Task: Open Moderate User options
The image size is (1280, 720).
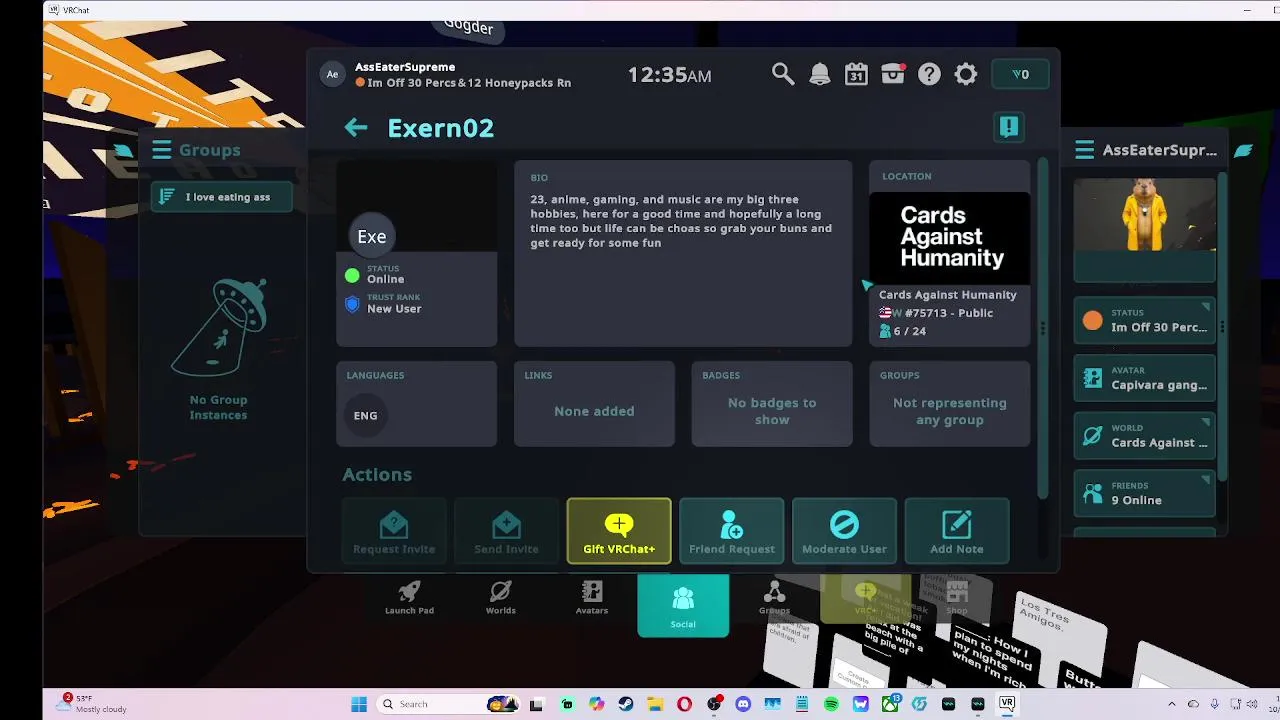Action: click(x=844, y=531)
